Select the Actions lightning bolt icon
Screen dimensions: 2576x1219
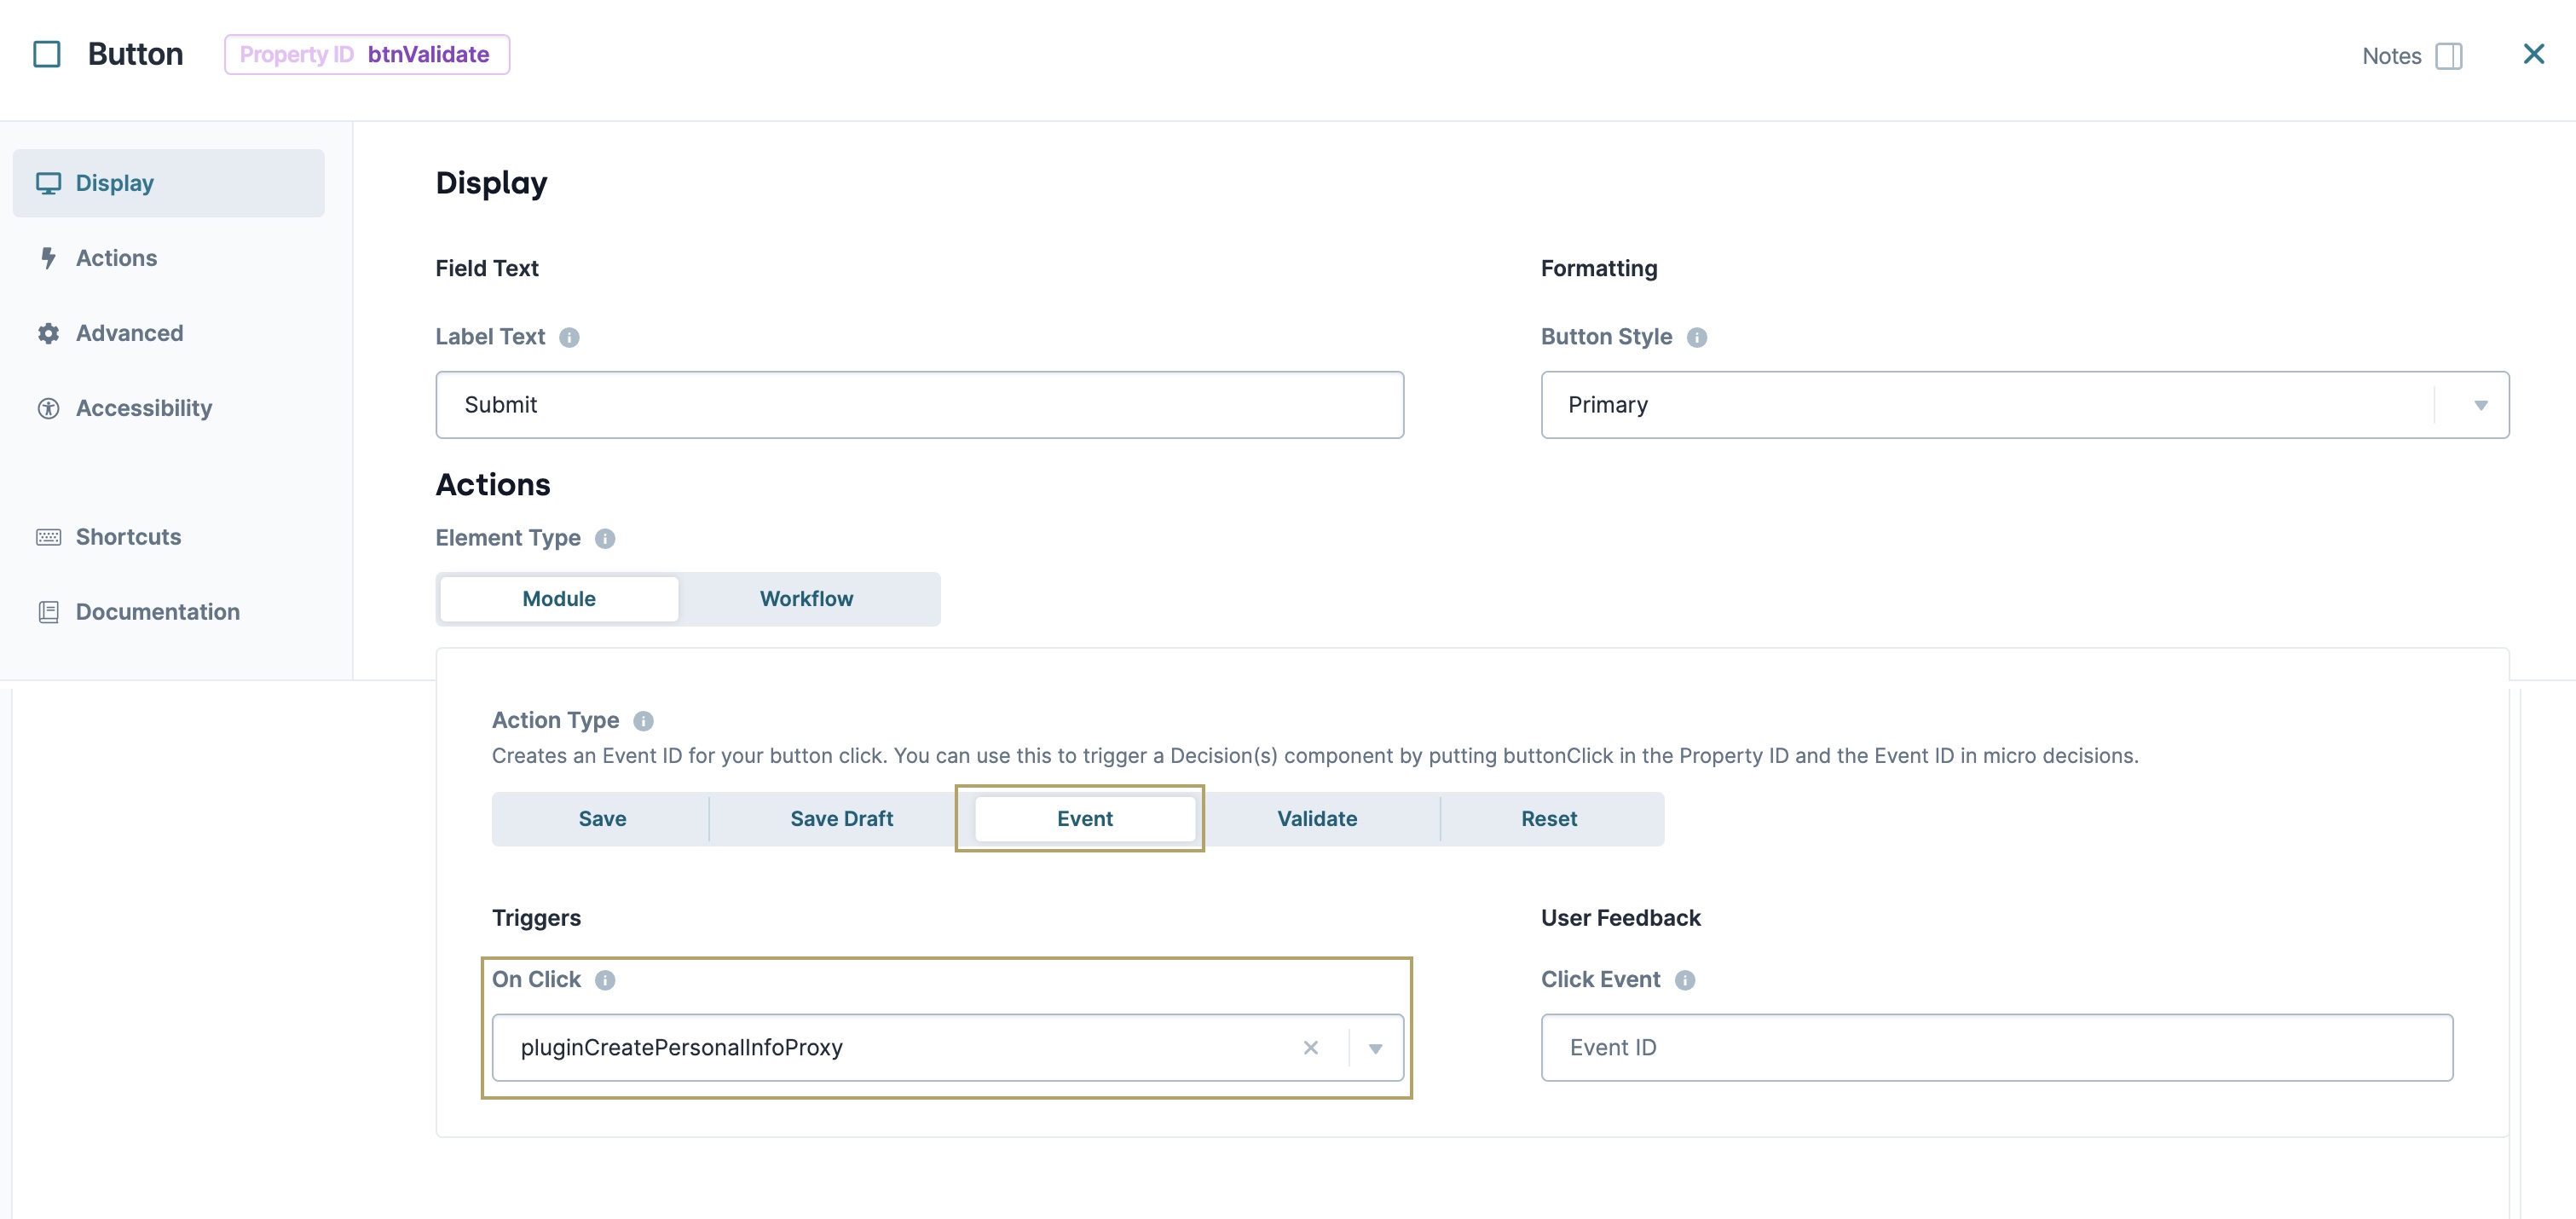pos(49,257)
